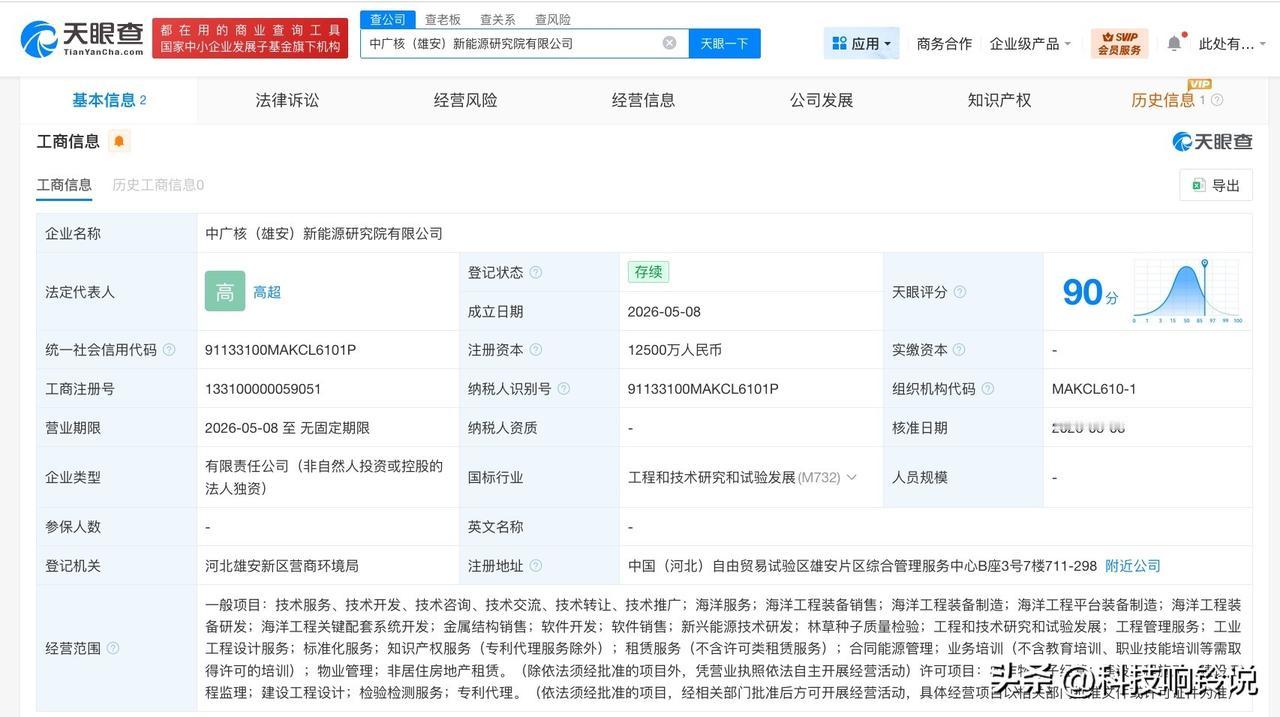Open legal representative 高超 link

267,292
